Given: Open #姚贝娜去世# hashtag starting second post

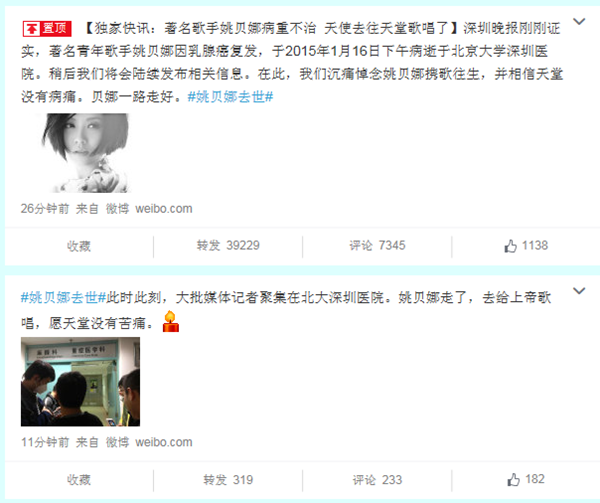Looking at the screenshot, I should (x=63, y=298).
